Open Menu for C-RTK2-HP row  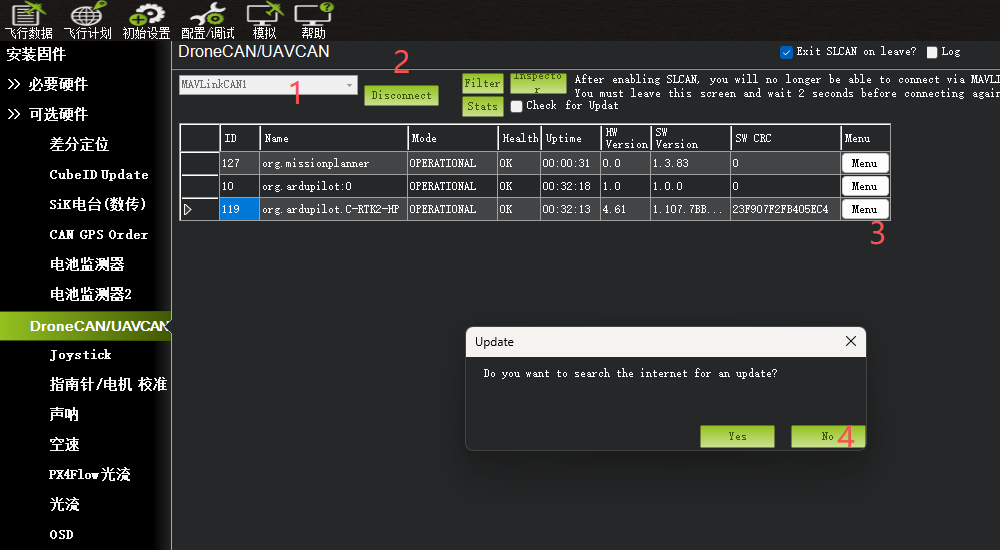(864, 209)
